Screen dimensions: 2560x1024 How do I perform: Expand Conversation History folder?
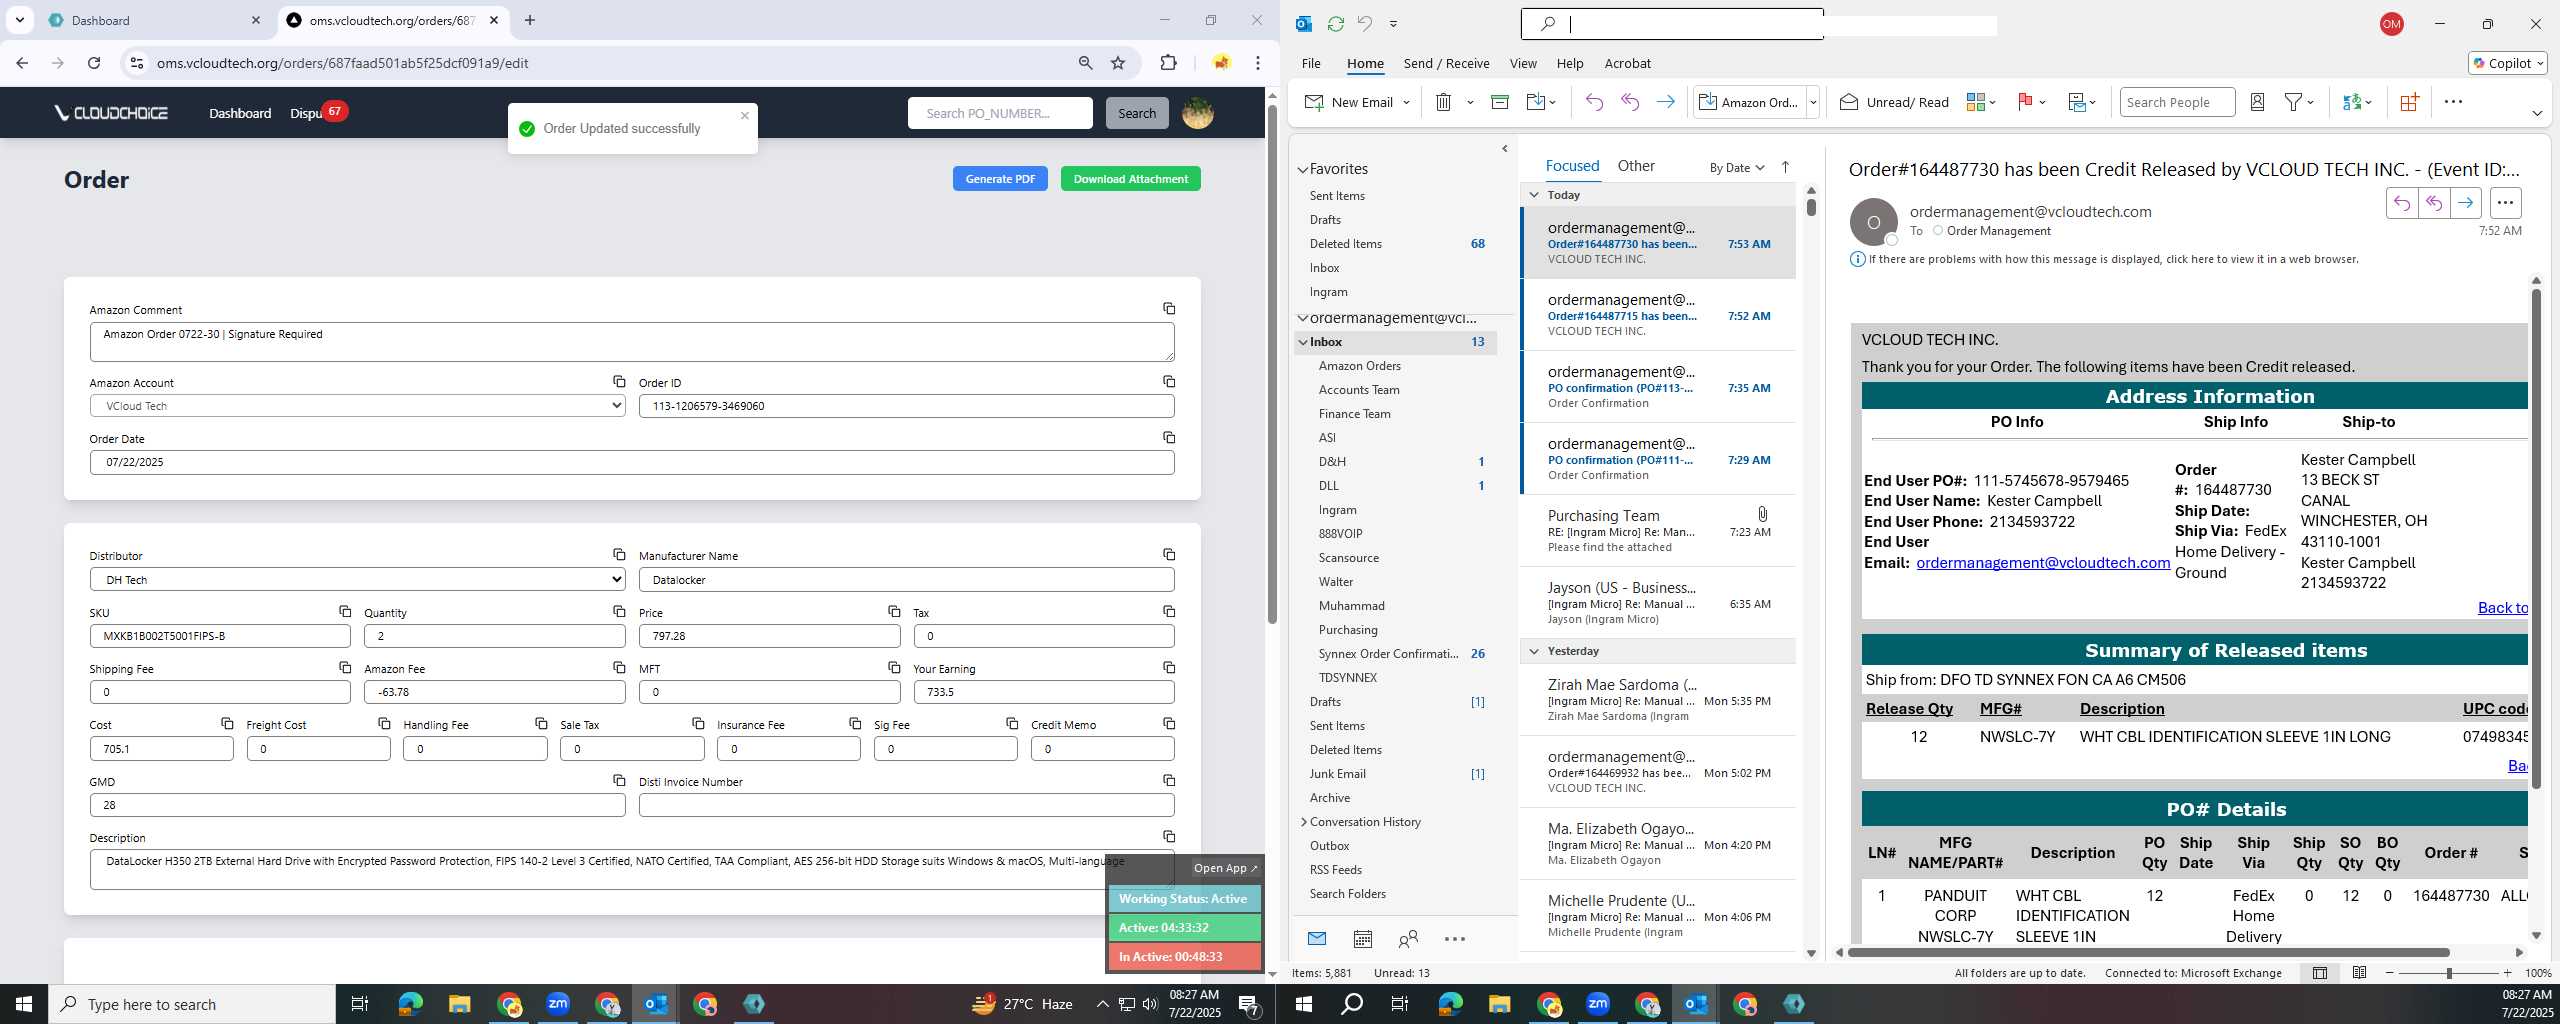click(x=1303, y=822)
